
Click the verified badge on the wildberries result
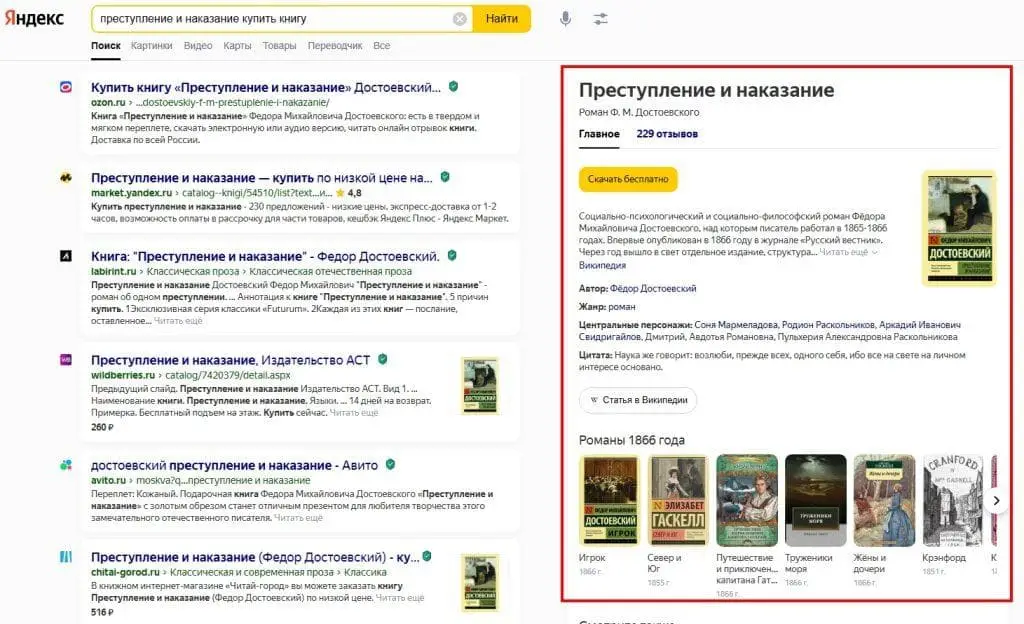[383, 359]
